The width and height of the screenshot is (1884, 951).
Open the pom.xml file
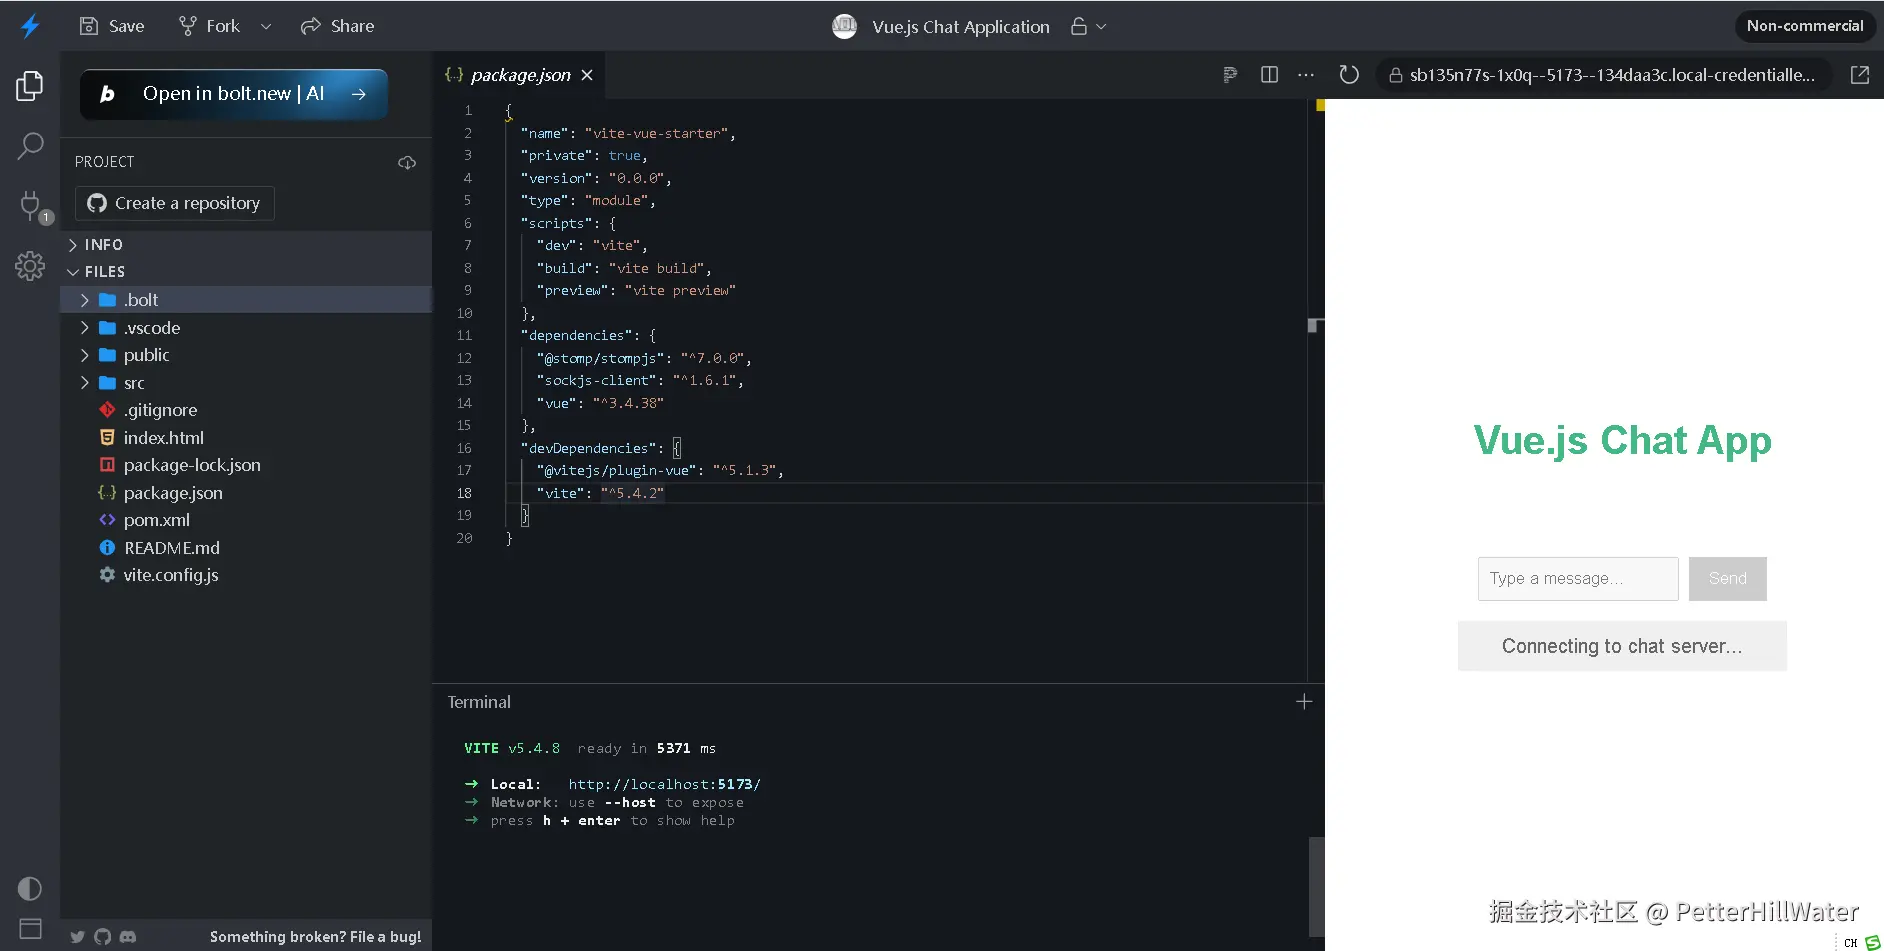246,520
